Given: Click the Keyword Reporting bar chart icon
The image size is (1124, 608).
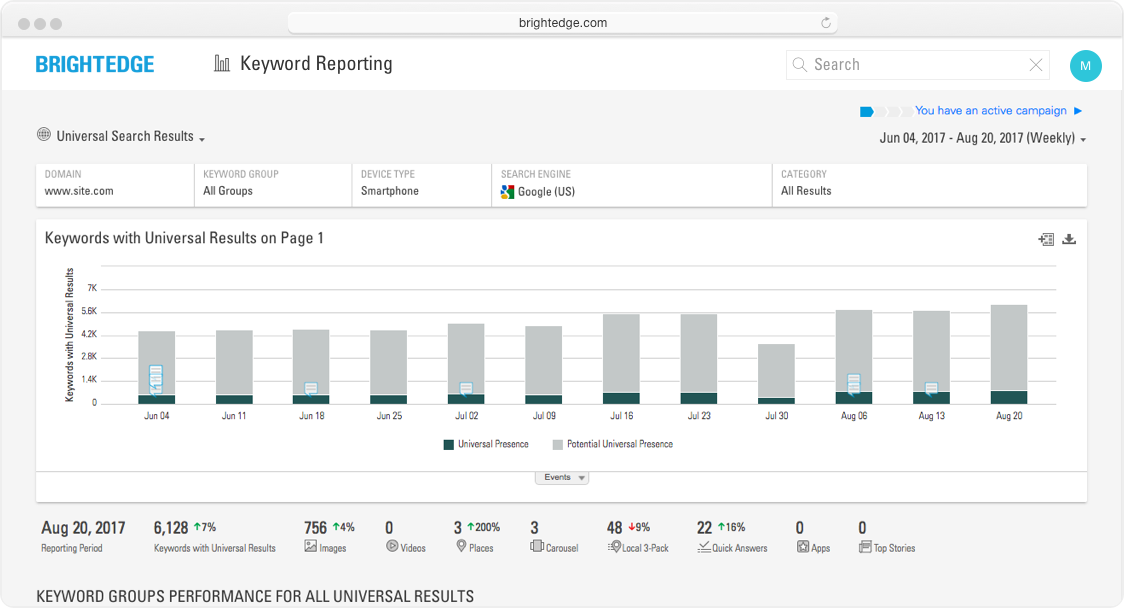Looking at the screenshot, I should pyautogui.click(x=222, y=64).
